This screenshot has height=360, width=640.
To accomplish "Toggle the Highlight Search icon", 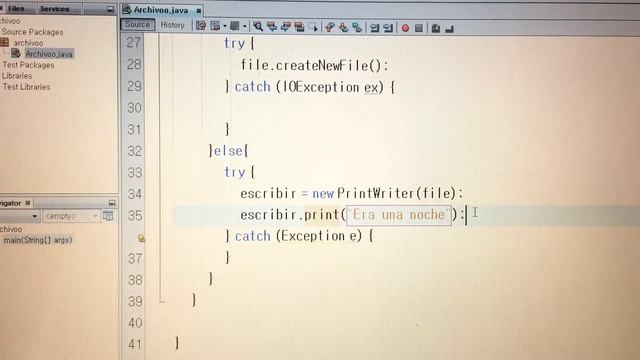I will click(299, 27).
